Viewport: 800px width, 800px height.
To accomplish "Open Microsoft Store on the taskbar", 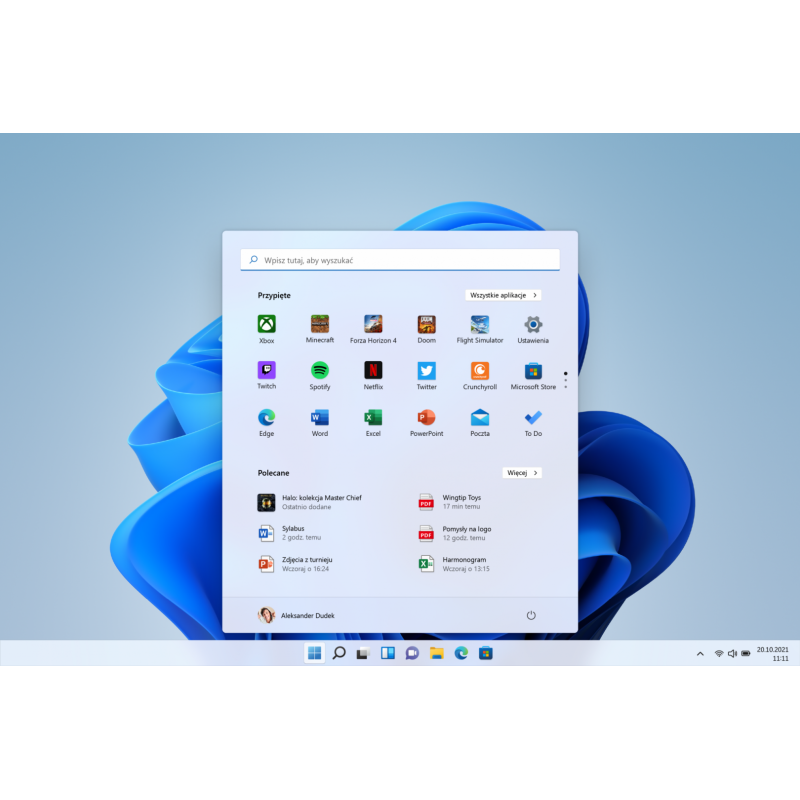I will (x=486, y=653).
